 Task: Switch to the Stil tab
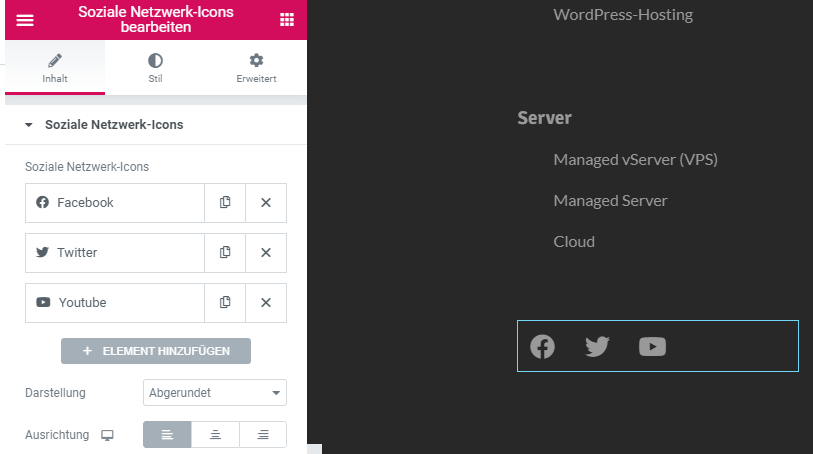[x=155, y=68]
